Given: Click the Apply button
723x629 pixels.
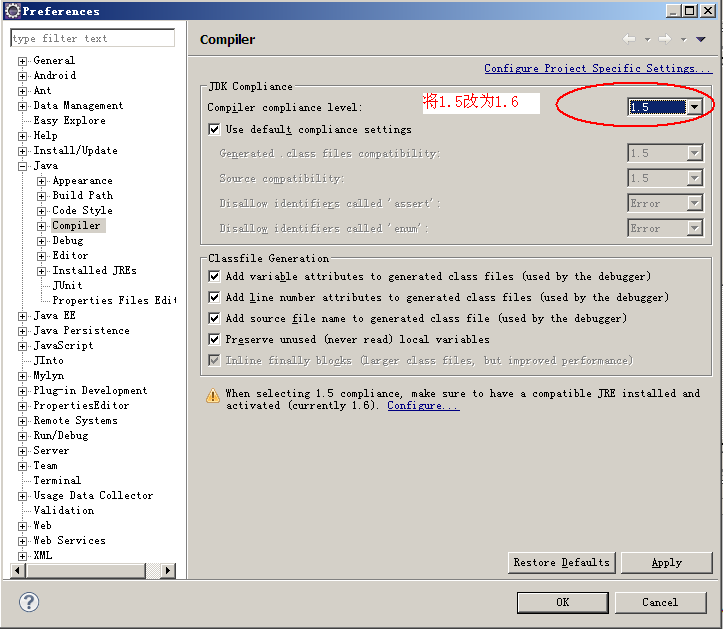Looking at the screenshot, I should pyautogui.click(x=666, y=563).
